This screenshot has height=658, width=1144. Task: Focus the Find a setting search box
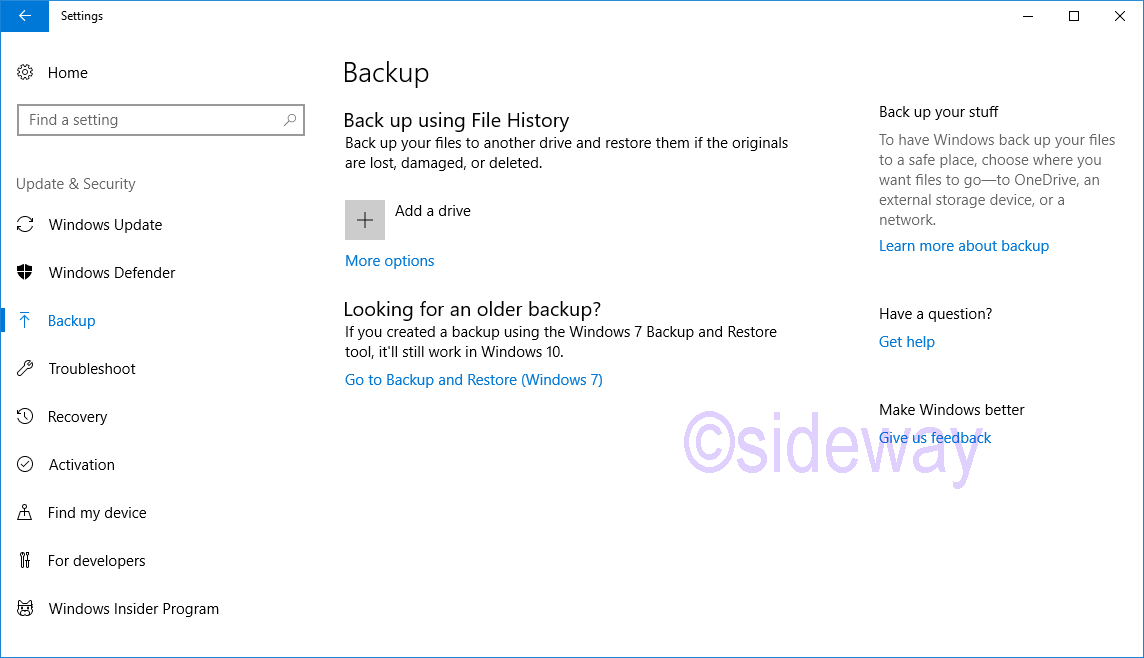(150, 120)
